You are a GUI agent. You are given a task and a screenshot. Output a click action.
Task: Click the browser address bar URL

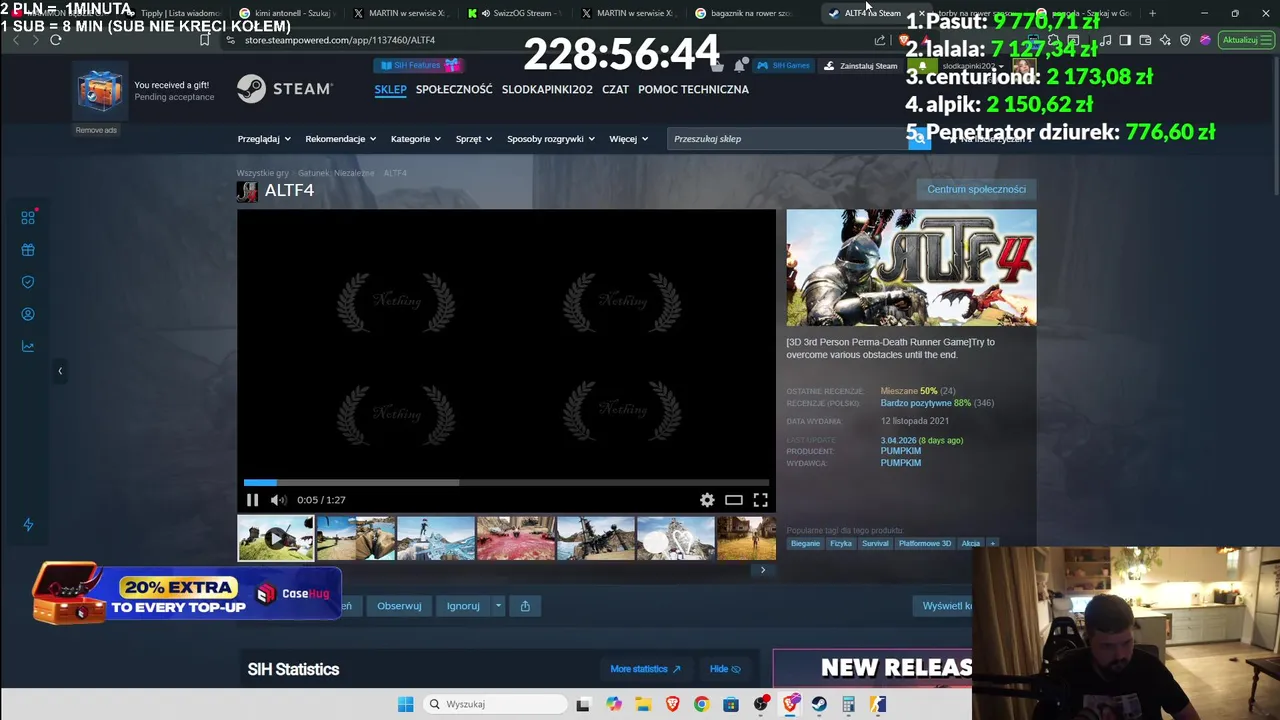pyautogui.click(x=340, y=40)
